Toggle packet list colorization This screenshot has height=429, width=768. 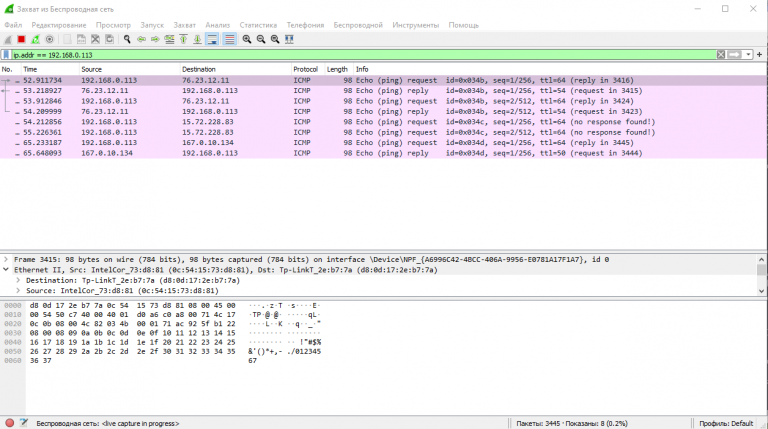pyautogui.click(x=230, y=40)
